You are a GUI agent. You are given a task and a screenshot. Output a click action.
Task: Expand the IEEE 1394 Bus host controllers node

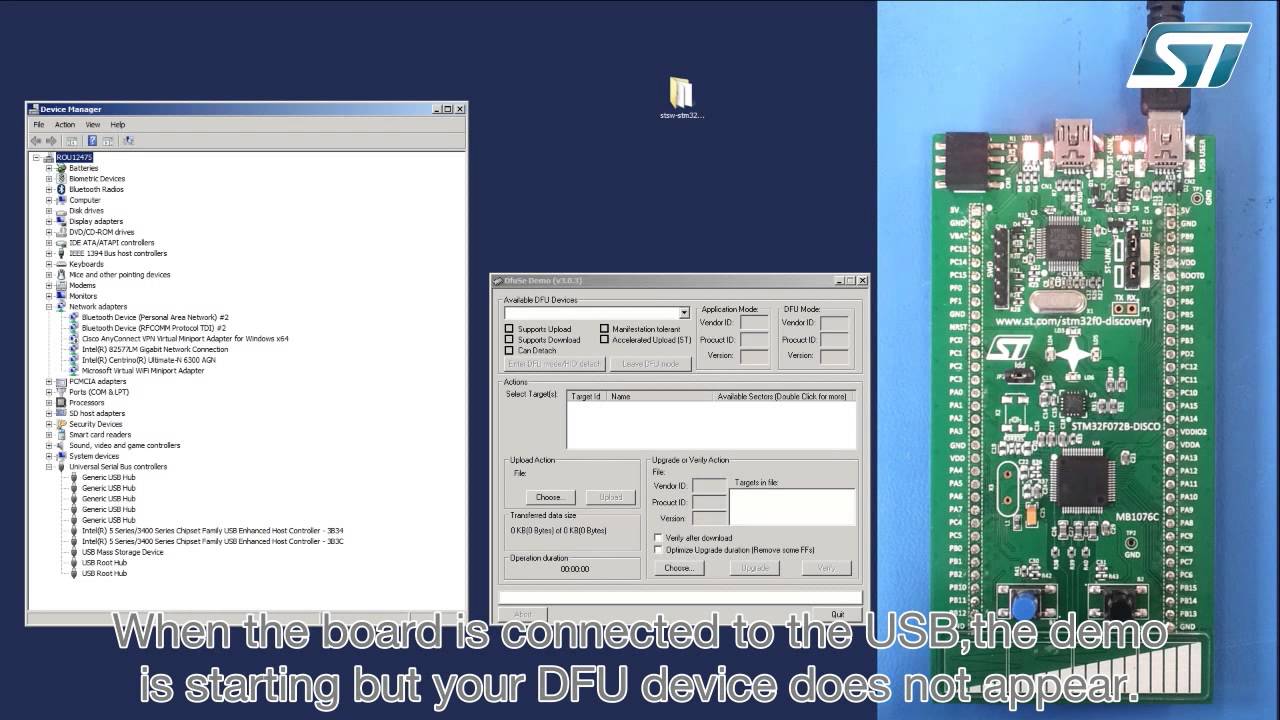[49, 253]
